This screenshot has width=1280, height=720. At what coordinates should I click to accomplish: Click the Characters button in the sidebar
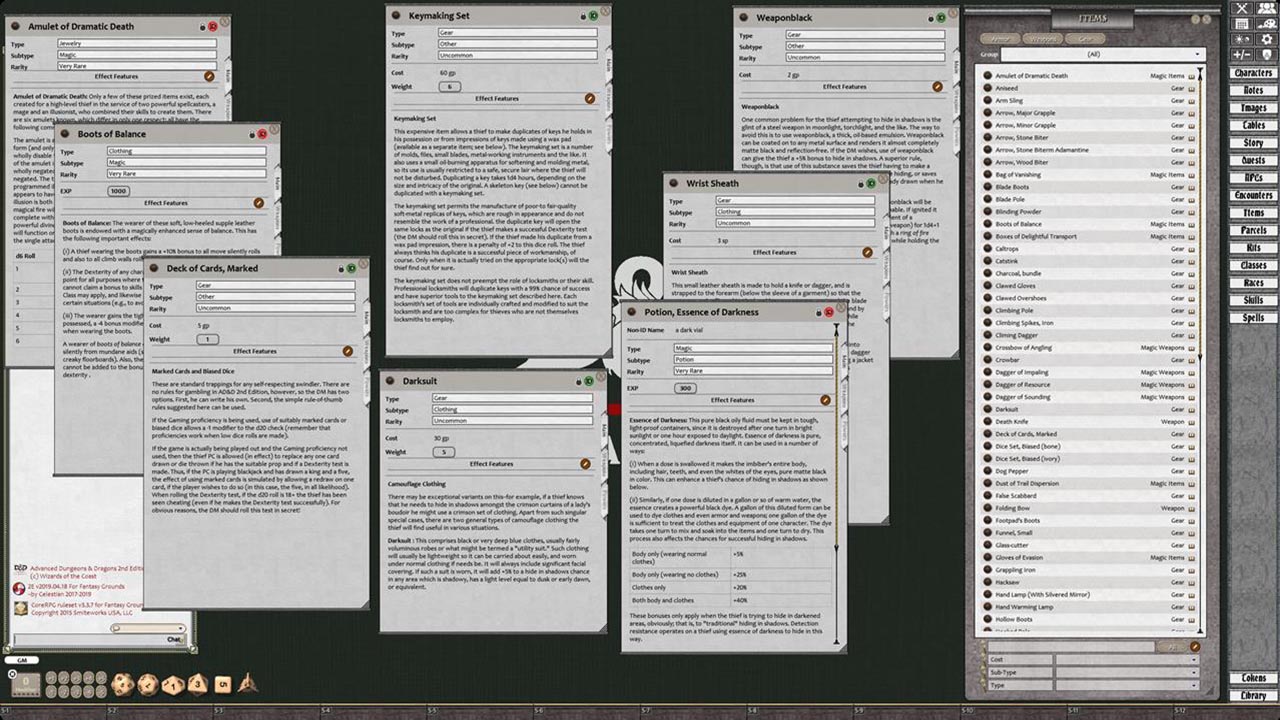(1252, 73)
